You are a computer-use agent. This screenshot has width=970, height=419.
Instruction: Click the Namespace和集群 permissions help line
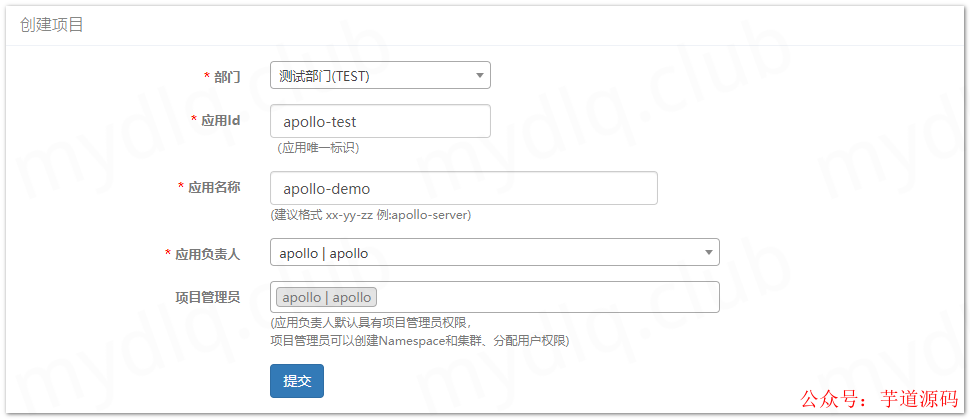(x=420, y=341)
